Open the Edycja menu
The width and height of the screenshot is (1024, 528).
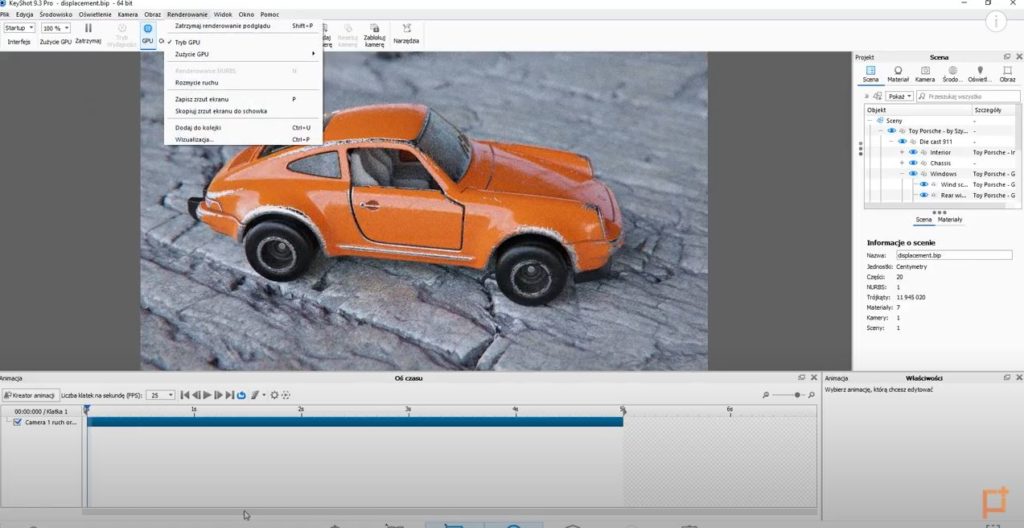coord(25,14)
